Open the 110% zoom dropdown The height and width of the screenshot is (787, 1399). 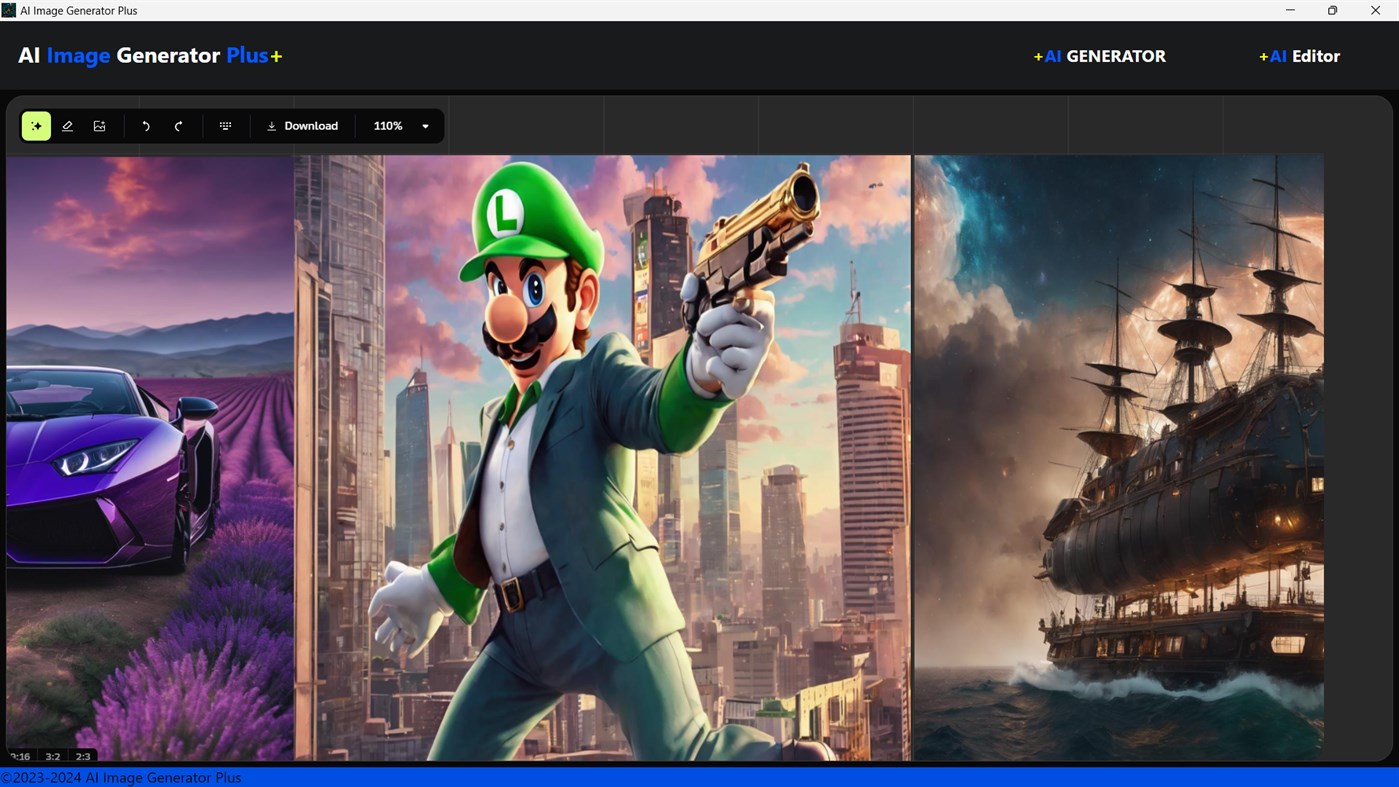[401, 126]
